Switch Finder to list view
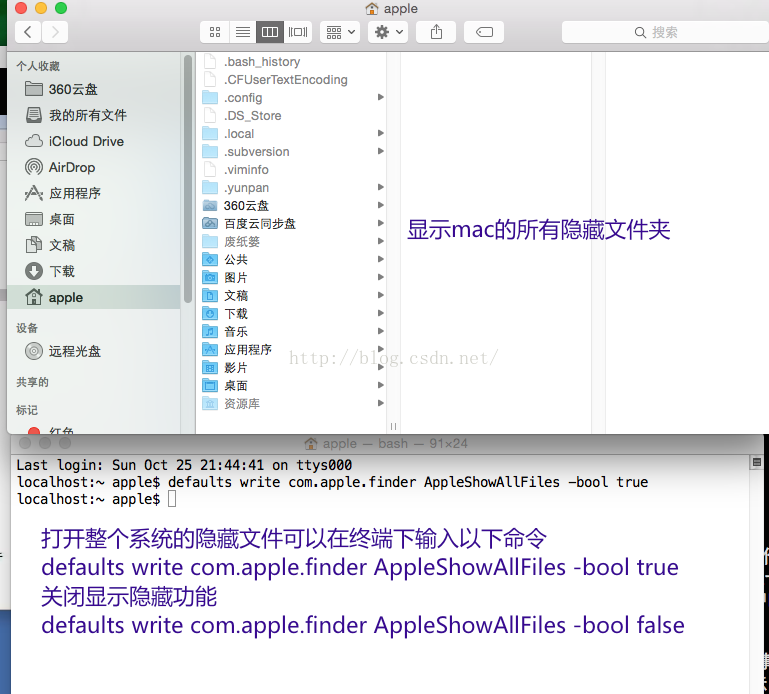769x694 pixels. (242, 32)
